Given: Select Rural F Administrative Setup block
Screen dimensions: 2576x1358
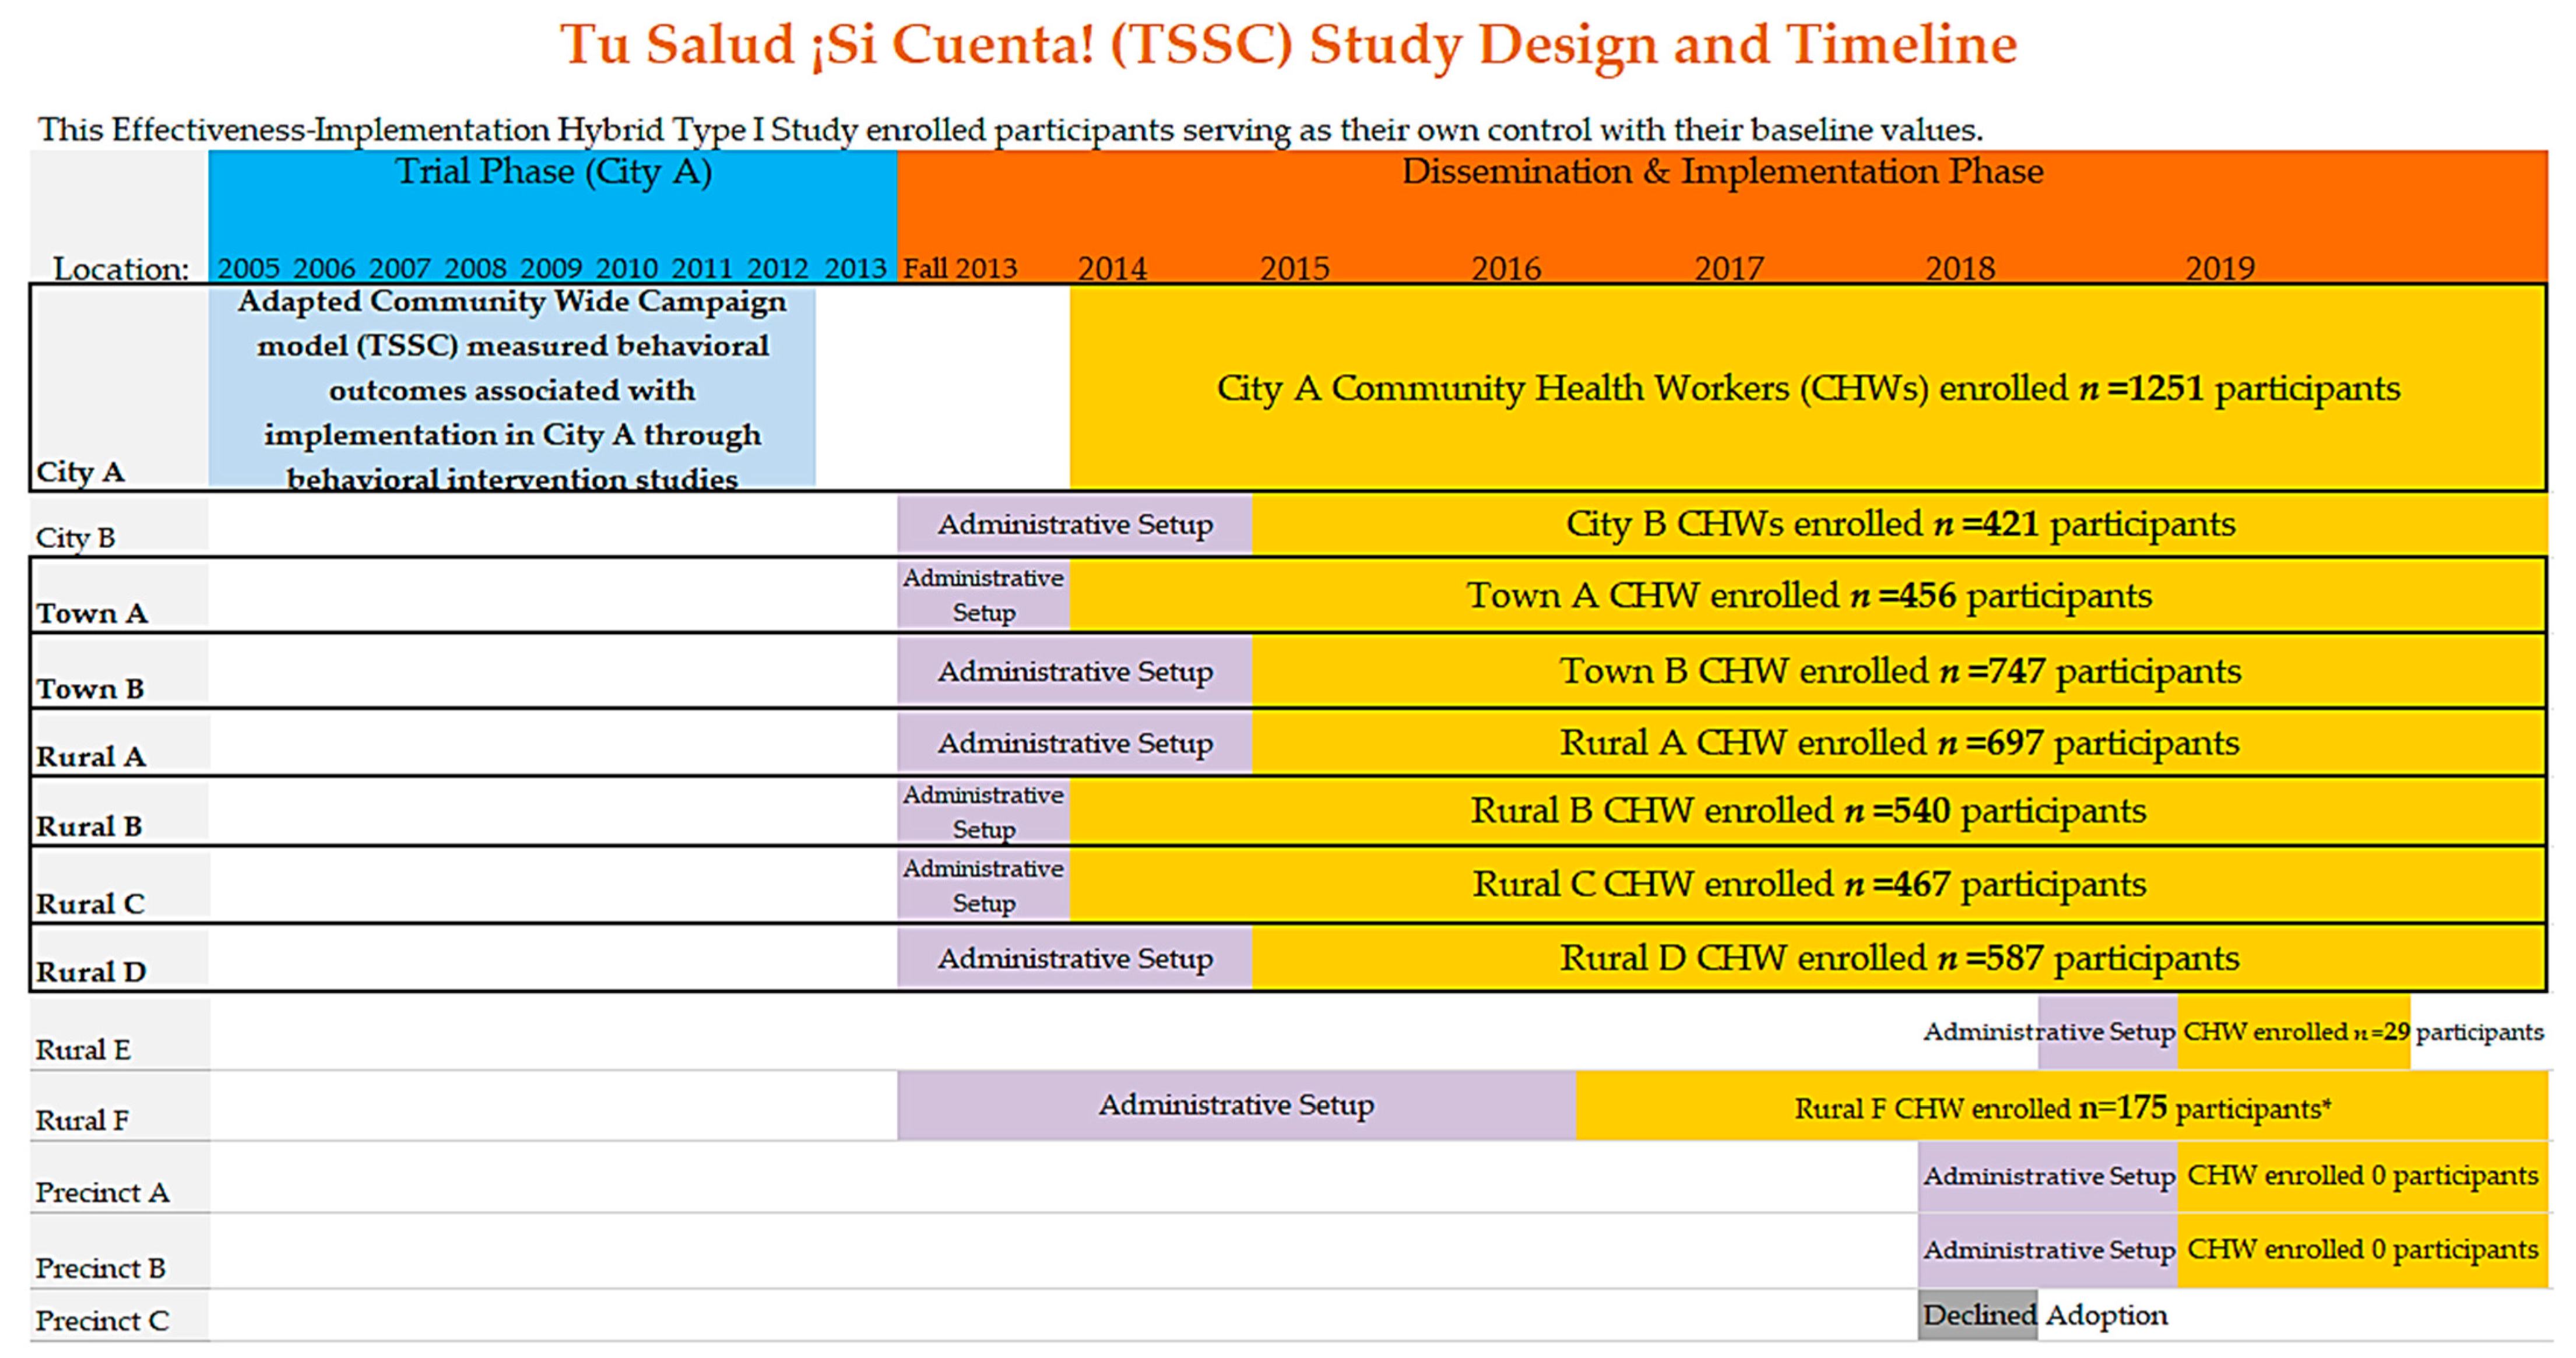Looking at the screenshot, I should pyautogui.click(x=1236, y=1105).
